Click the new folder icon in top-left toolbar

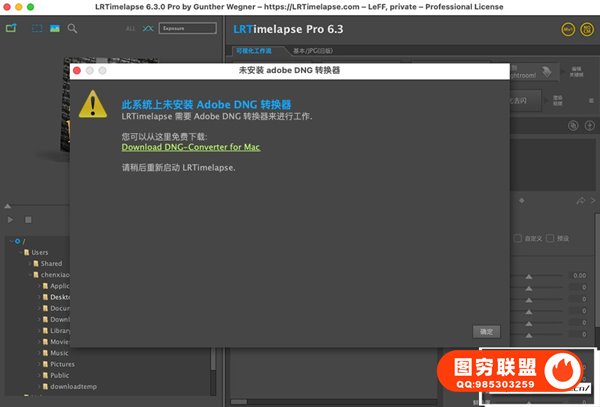click(12, 28)
